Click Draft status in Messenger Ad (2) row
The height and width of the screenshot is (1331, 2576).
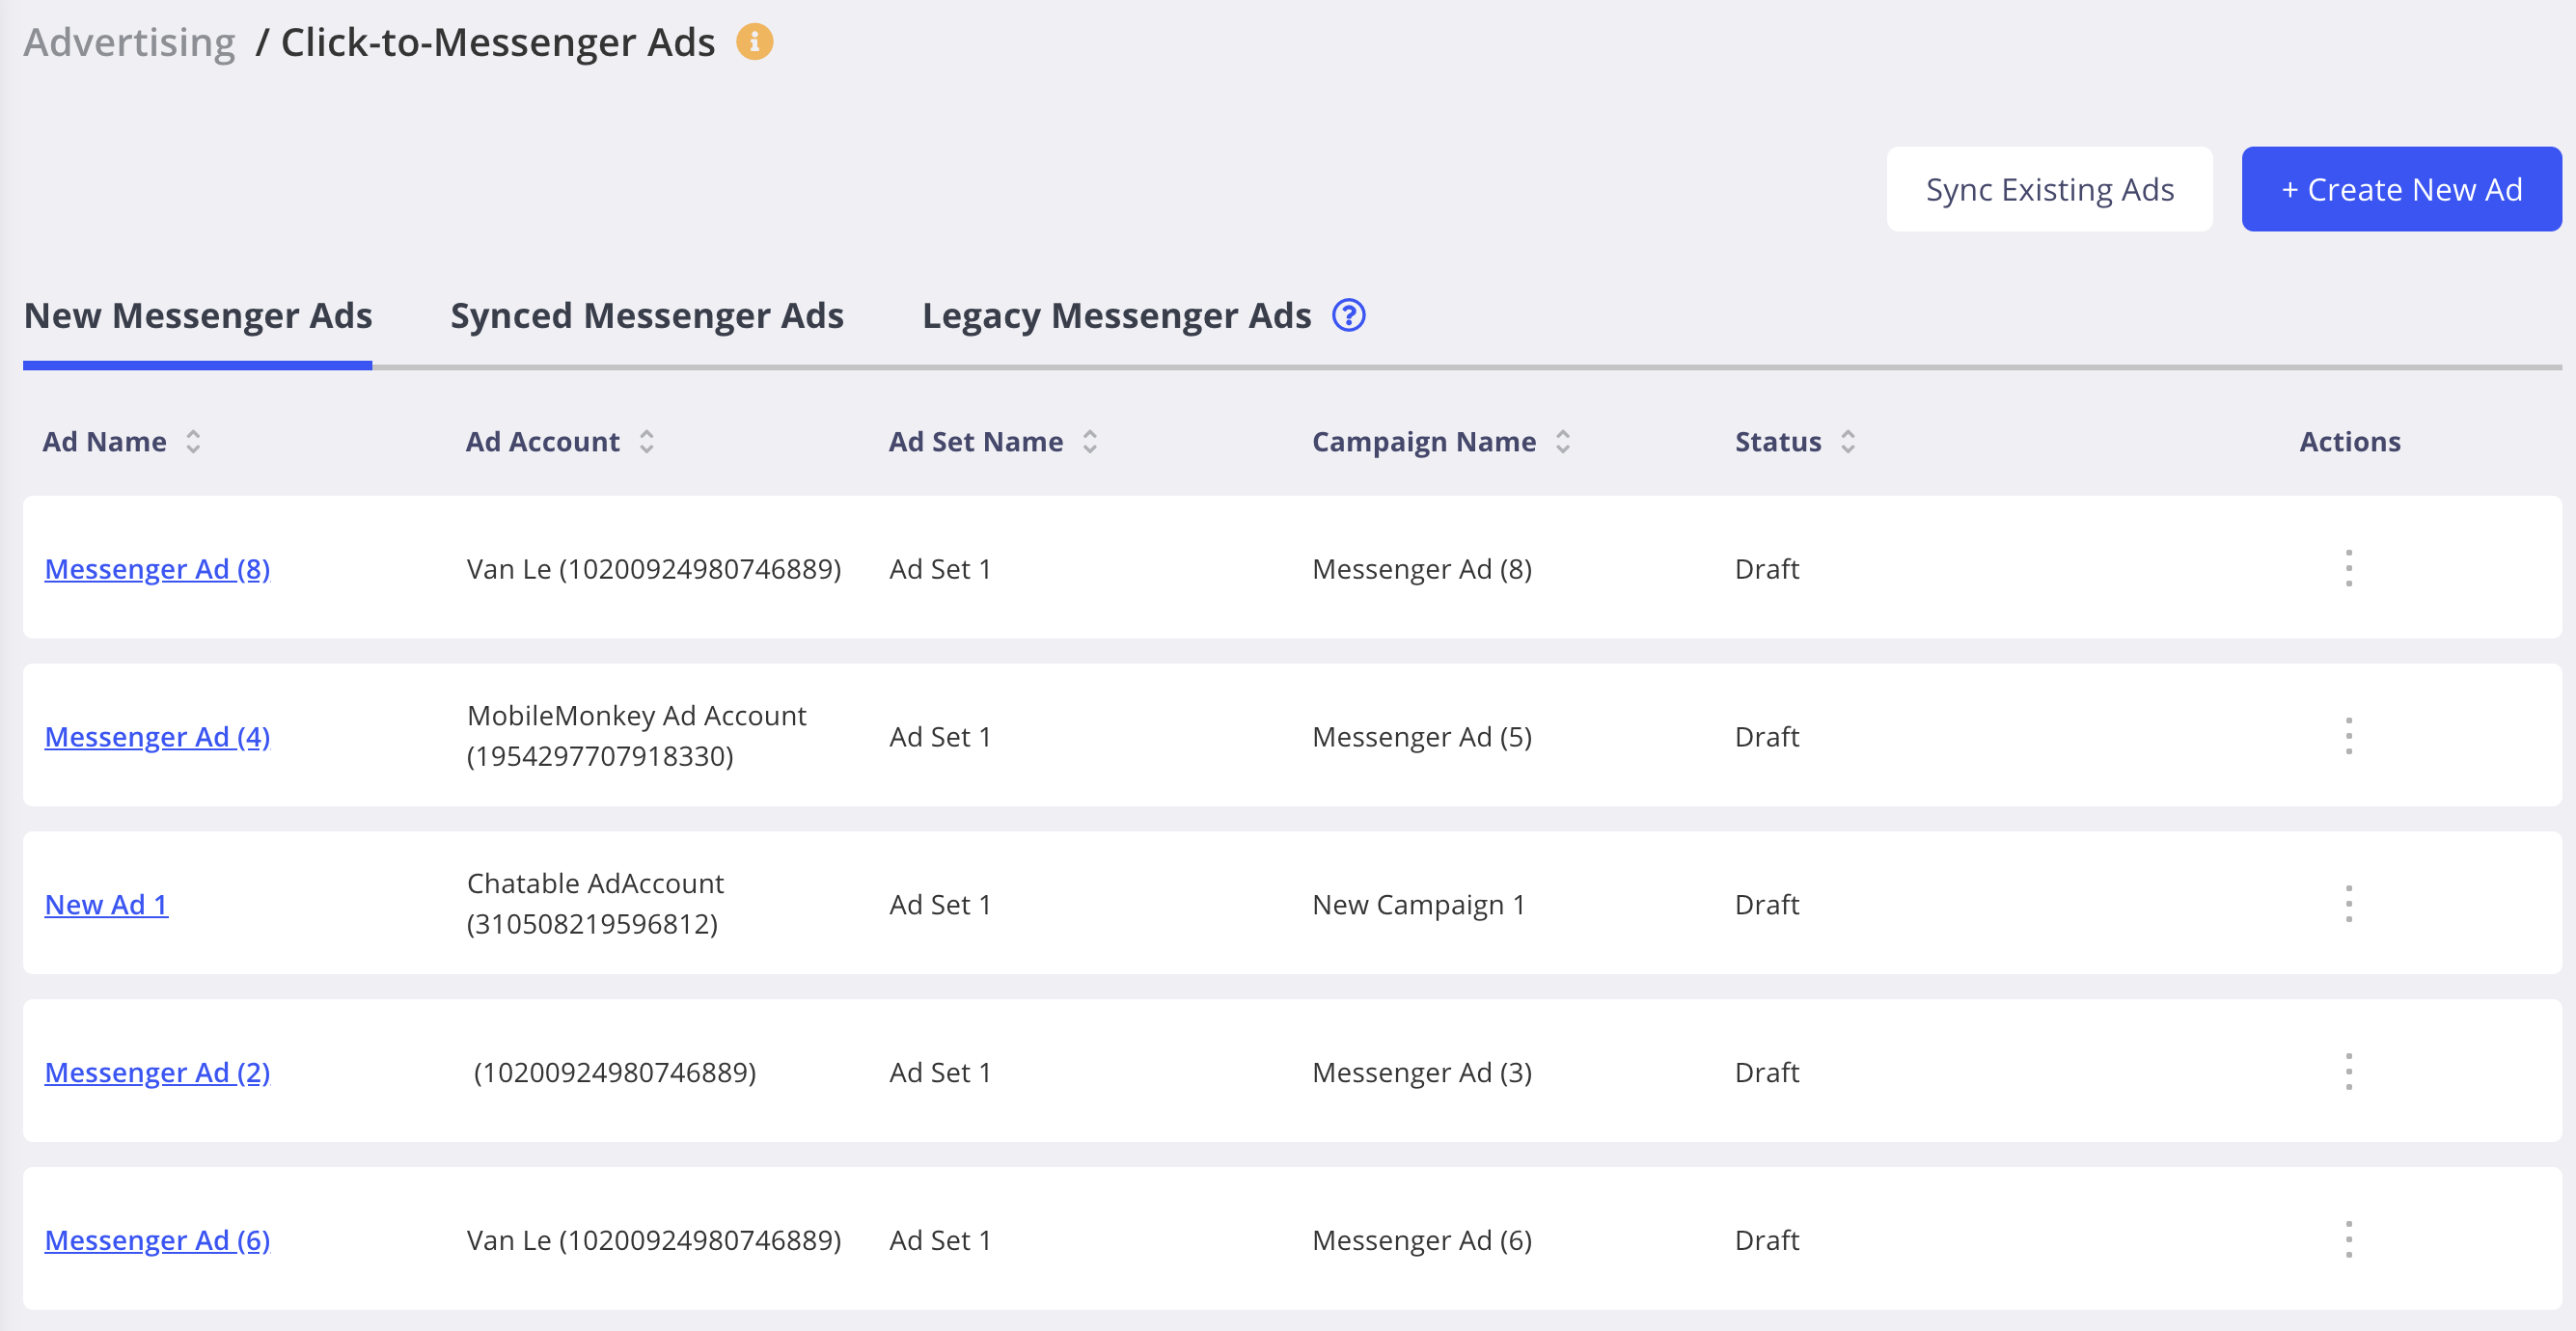tap(1766, 1073)
